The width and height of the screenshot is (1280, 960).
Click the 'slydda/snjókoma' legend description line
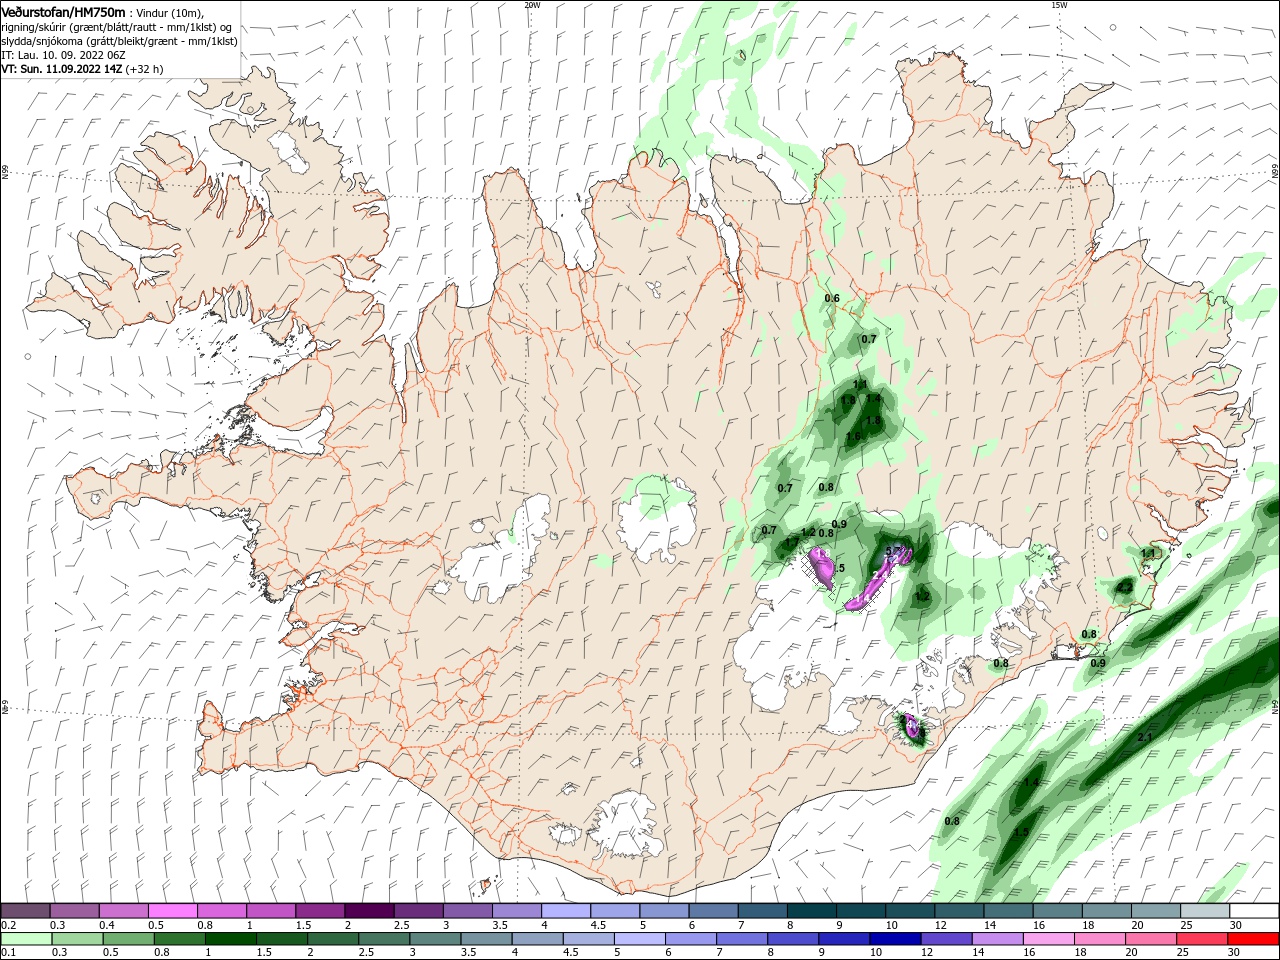click(118, 41)
